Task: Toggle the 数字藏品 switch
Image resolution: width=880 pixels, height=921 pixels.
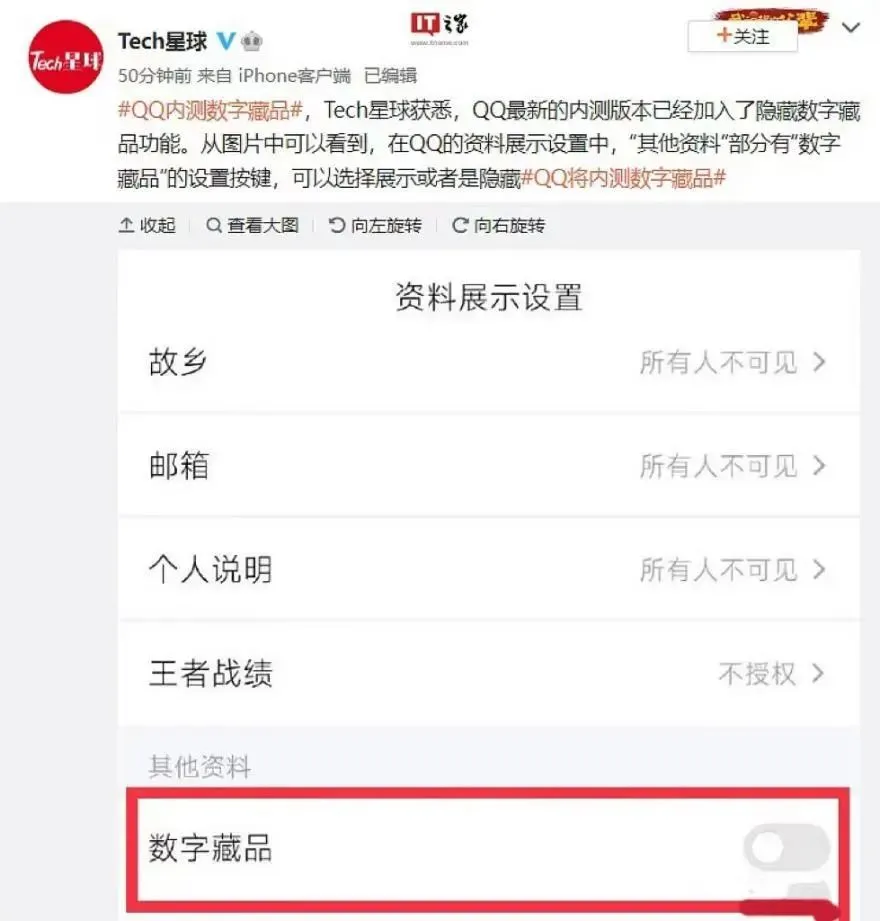Action: pyautogui.click(x=787, y=847)
